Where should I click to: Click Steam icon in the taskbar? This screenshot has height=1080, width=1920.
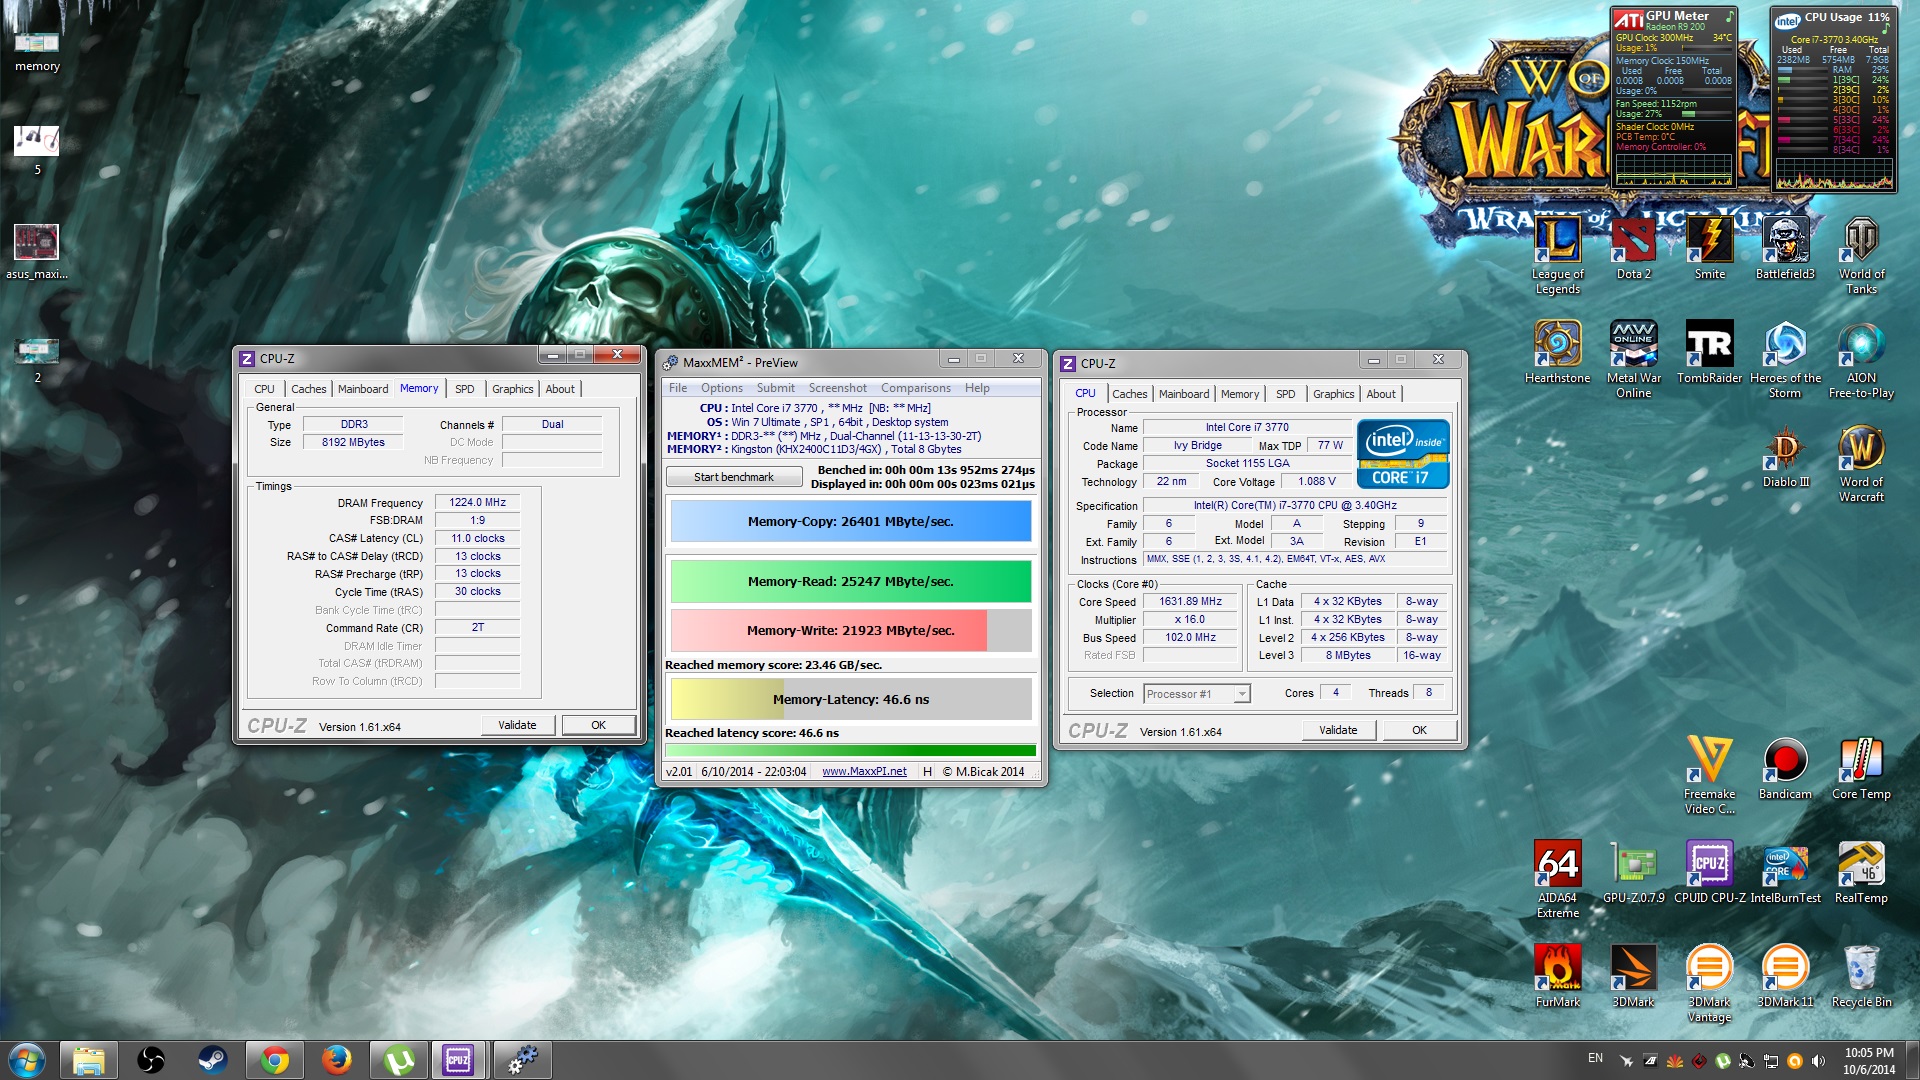(x=212, y=1060)
